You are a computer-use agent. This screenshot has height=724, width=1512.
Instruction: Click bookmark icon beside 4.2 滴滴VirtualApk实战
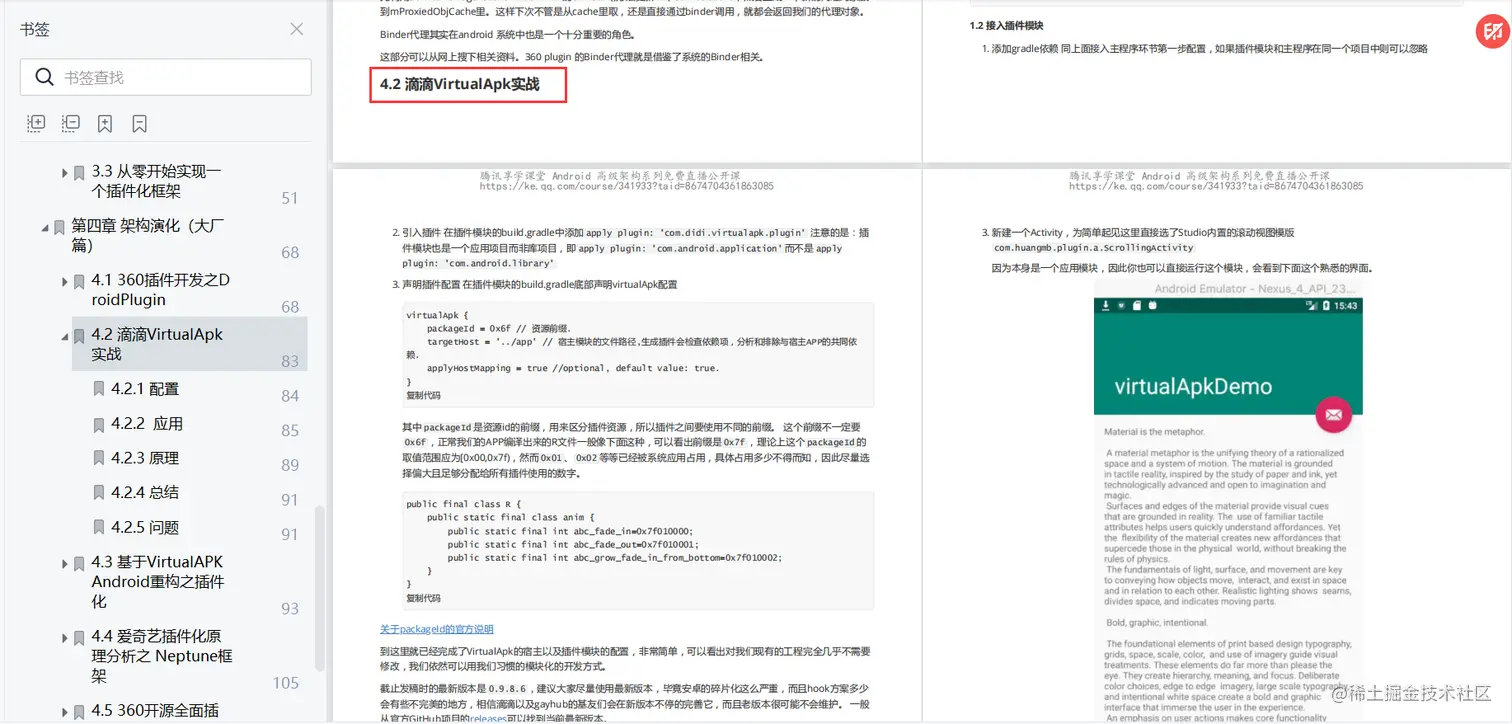pyautogui.click(x=79, y=336)
